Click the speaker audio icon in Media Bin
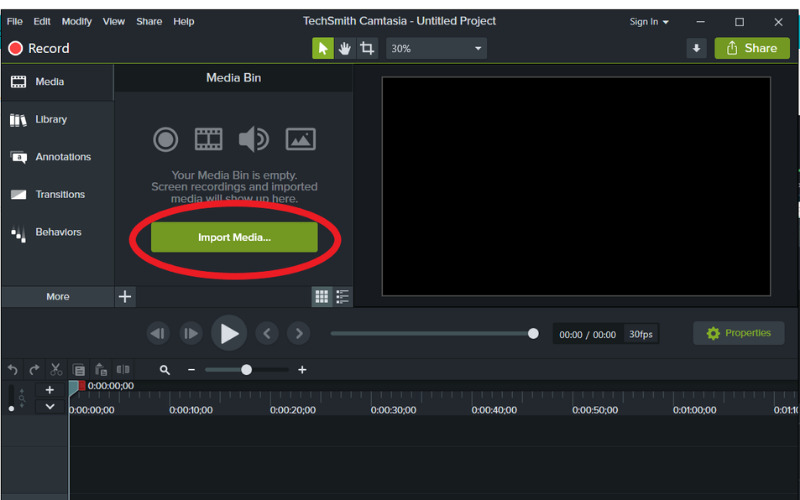 [x=254, y=139]
